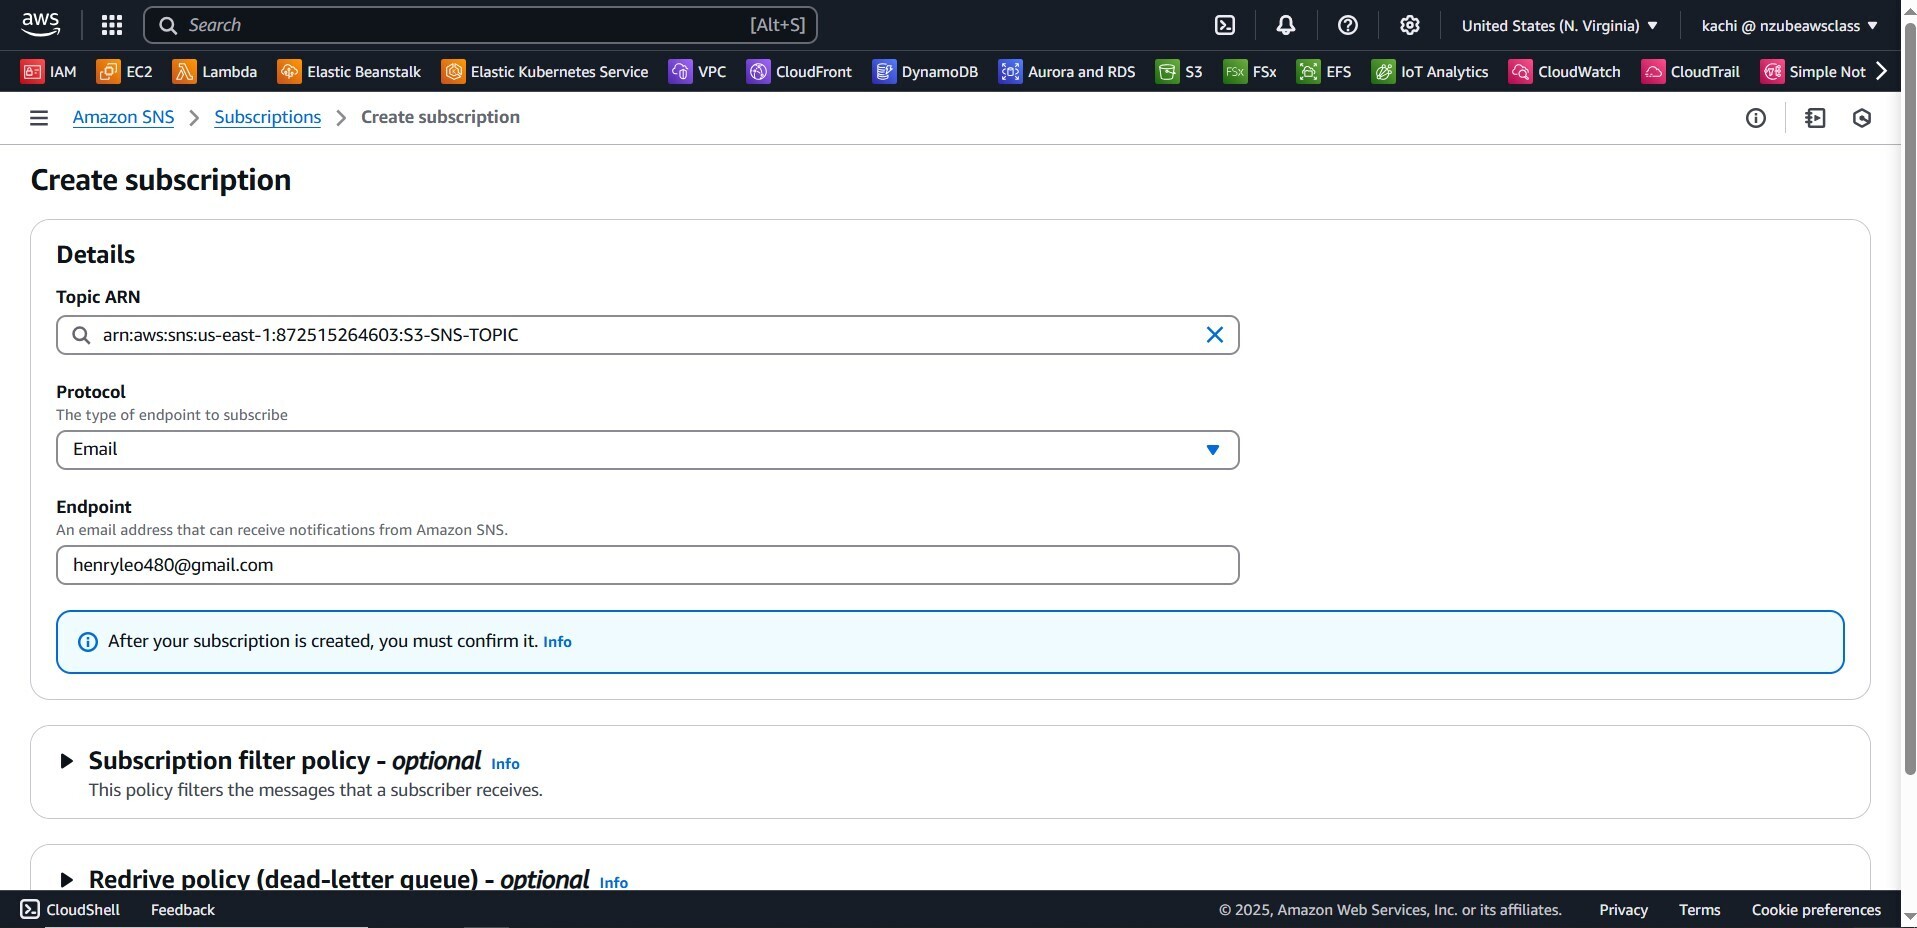This screenshot has height=928, width=1917.
Task: Open the IoT Analytics shortcut icon
Action: pos(1383,71)
